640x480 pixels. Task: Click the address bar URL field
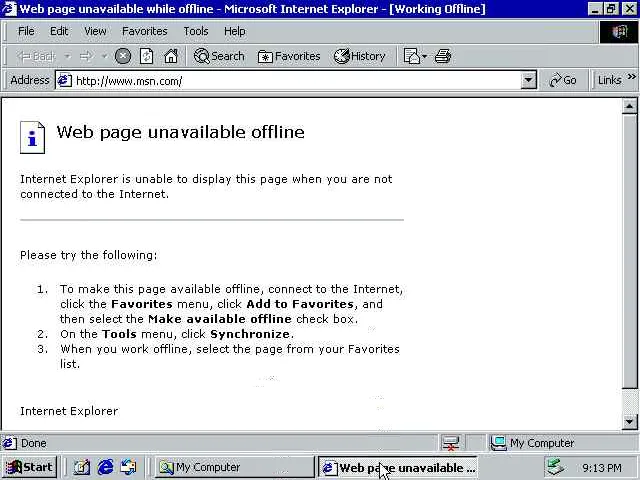click(297, 81)
